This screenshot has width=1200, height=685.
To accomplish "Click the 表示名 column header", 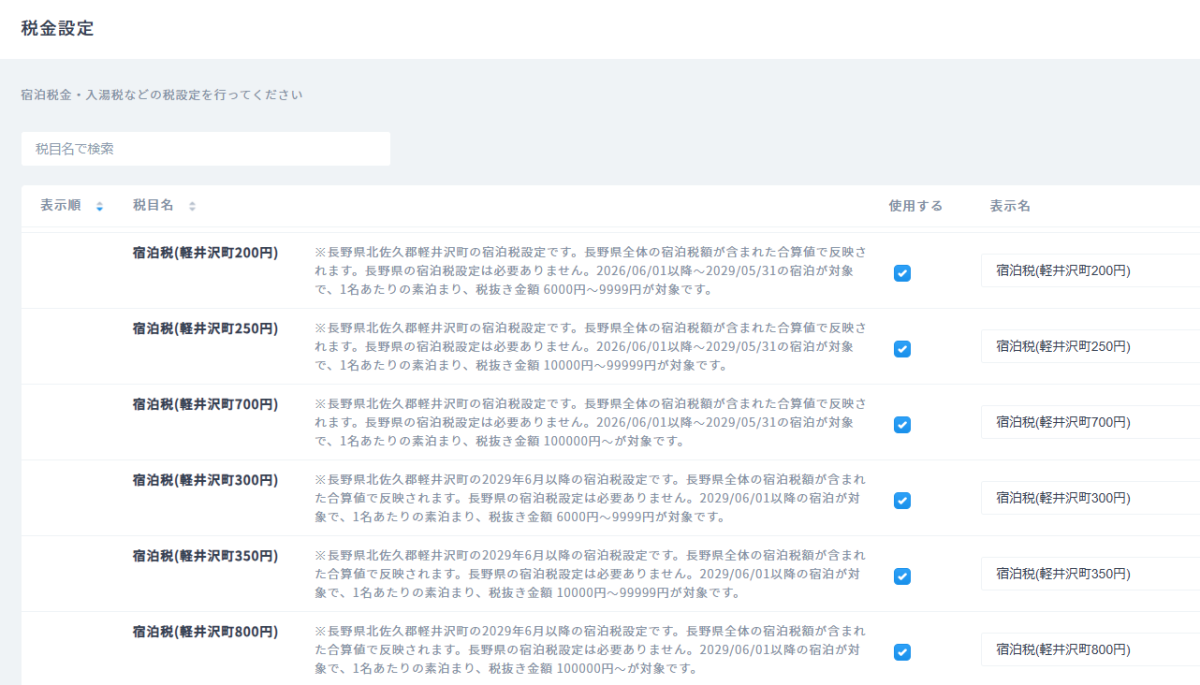I will (x=1010, y=206).
